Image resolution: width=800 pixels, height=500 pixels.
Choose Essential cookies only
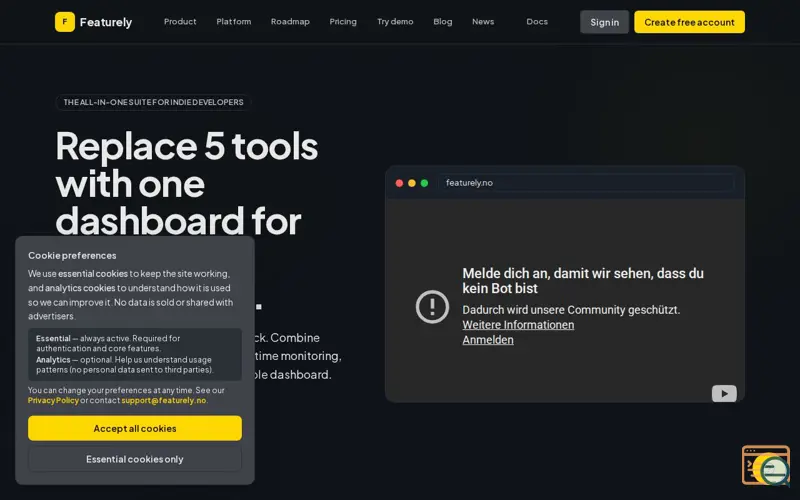pos(135,459)
